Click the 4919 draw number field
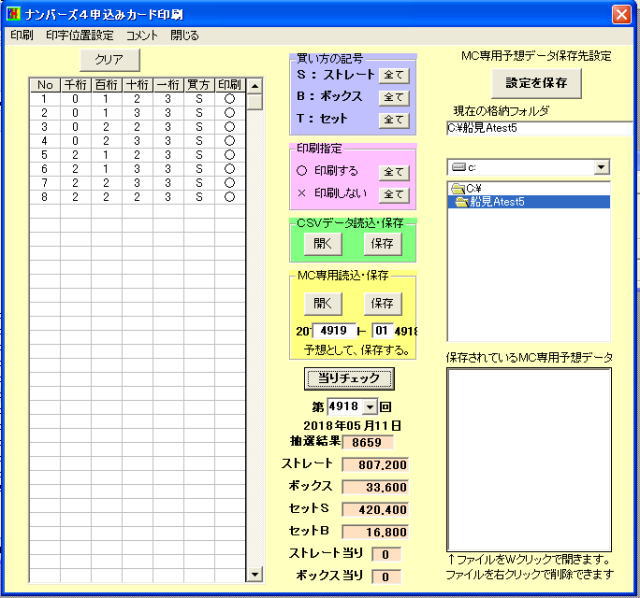The width and height of the screenshot is (640, 598). point(333,330)
